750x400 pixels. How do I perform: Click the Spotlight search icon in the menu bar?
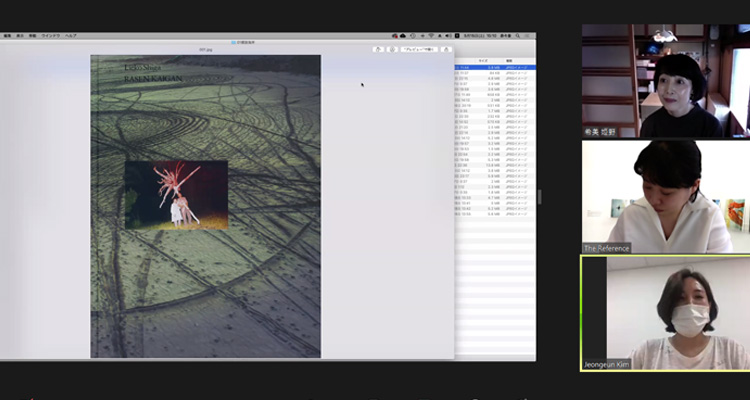tap(518, 36)
